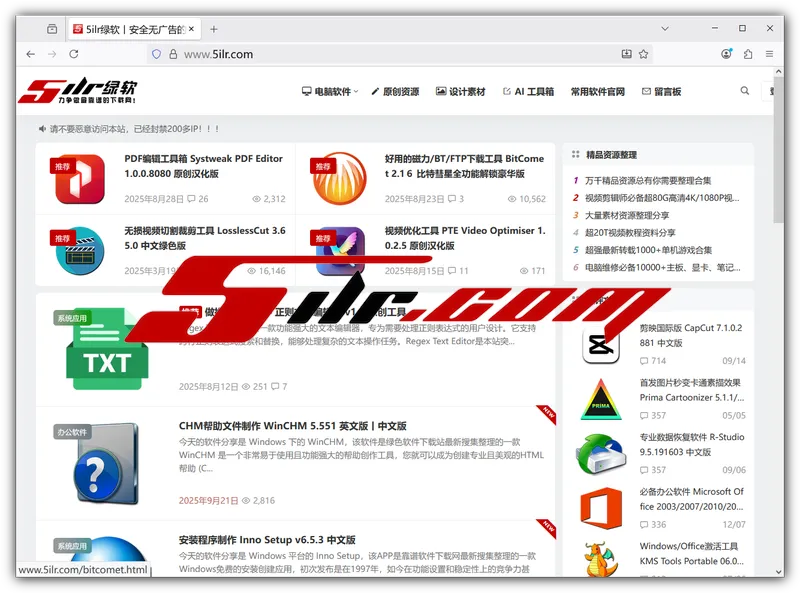Open 剪映国际版 CapCut 7.1.0.2881 link

(x=691, y=335)
